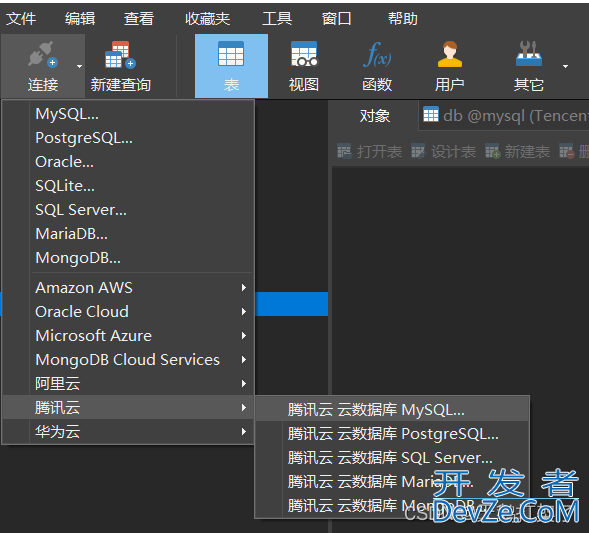Select the Table toolbar button

click(x=231, y=66)
